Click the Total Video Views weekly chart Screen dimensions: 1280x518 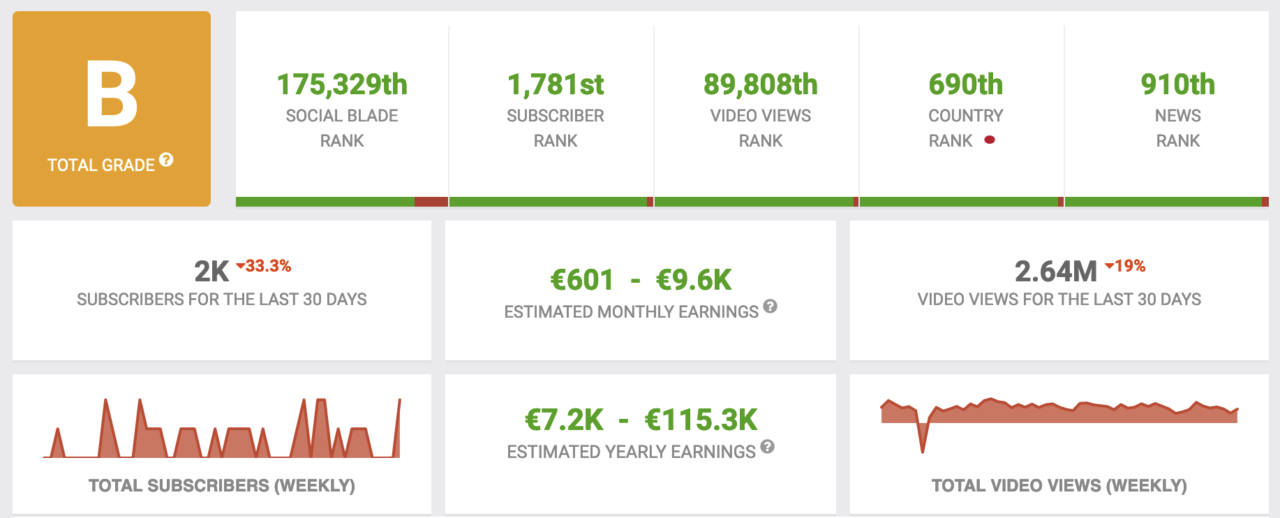pyautogui.click(x=1060, y=425)
